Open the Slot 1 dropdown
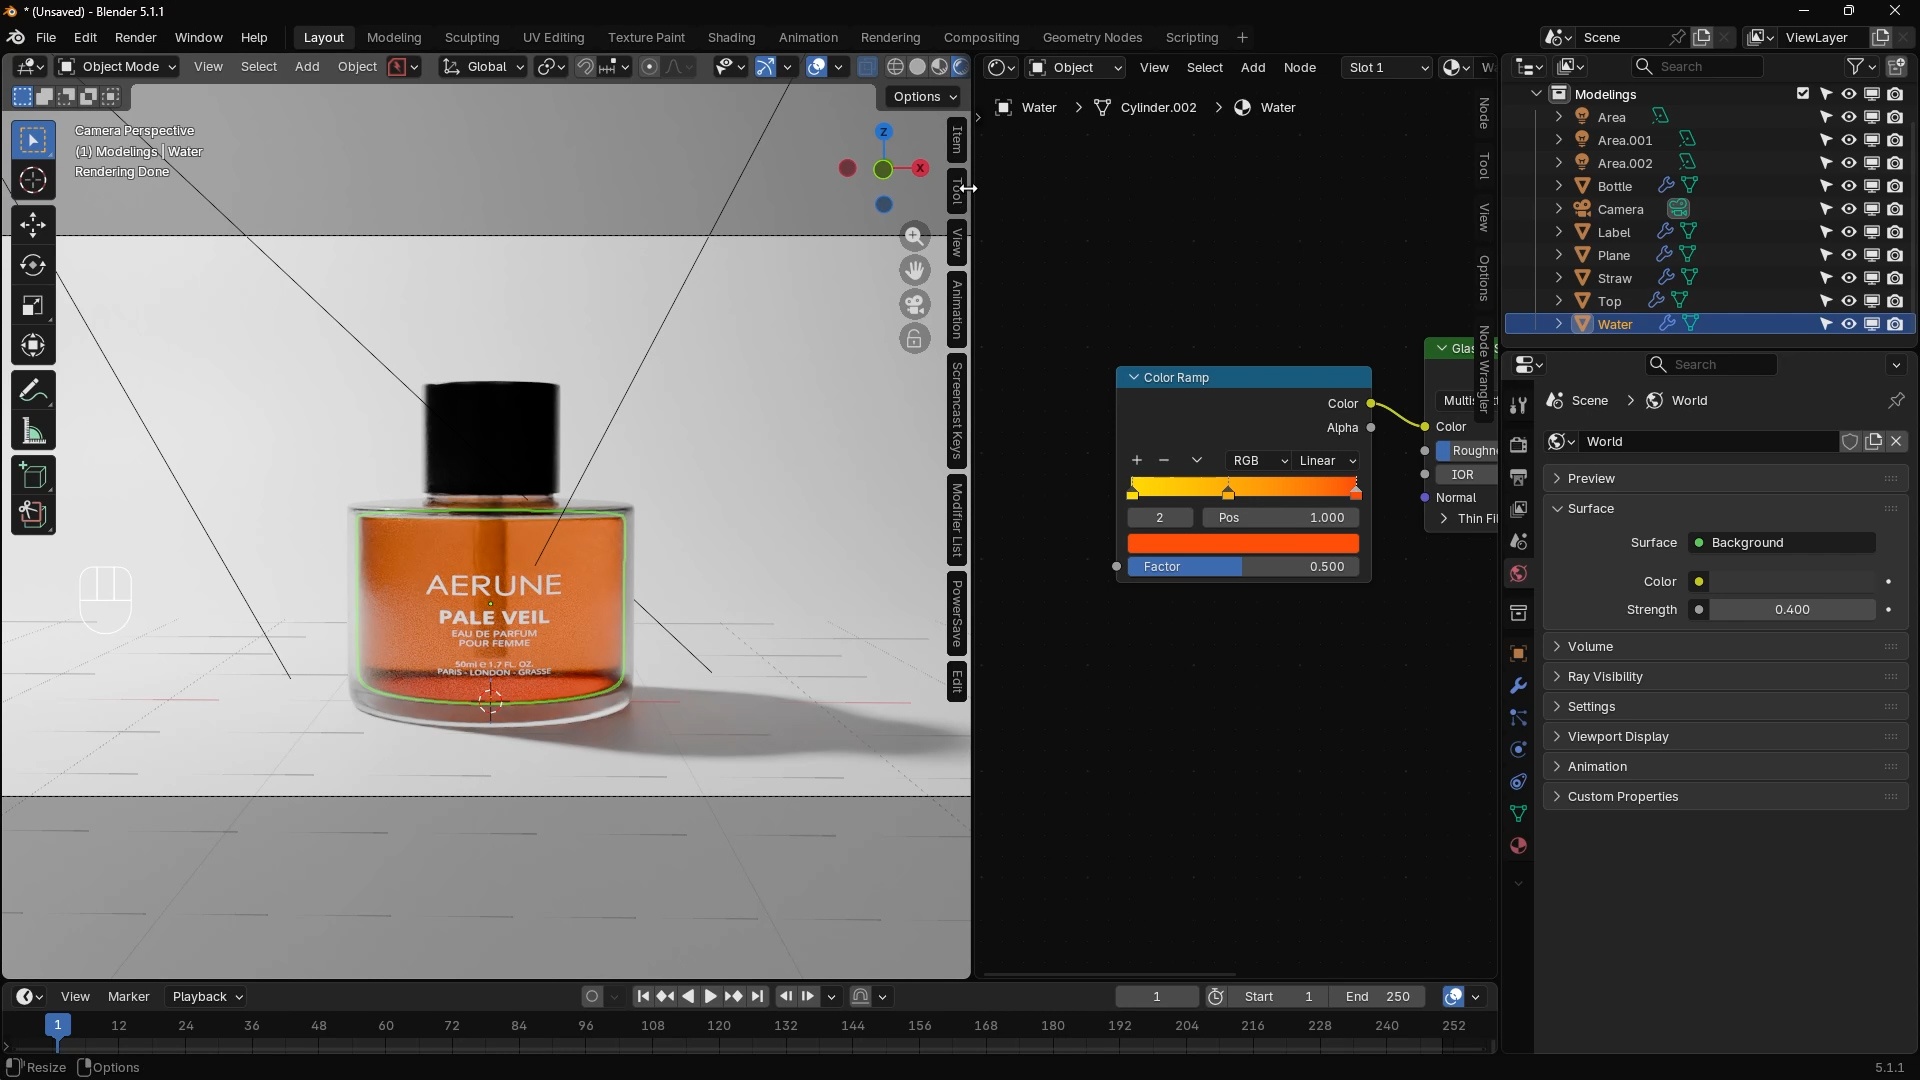1920x1080 pixels. tap(1387, 68)
